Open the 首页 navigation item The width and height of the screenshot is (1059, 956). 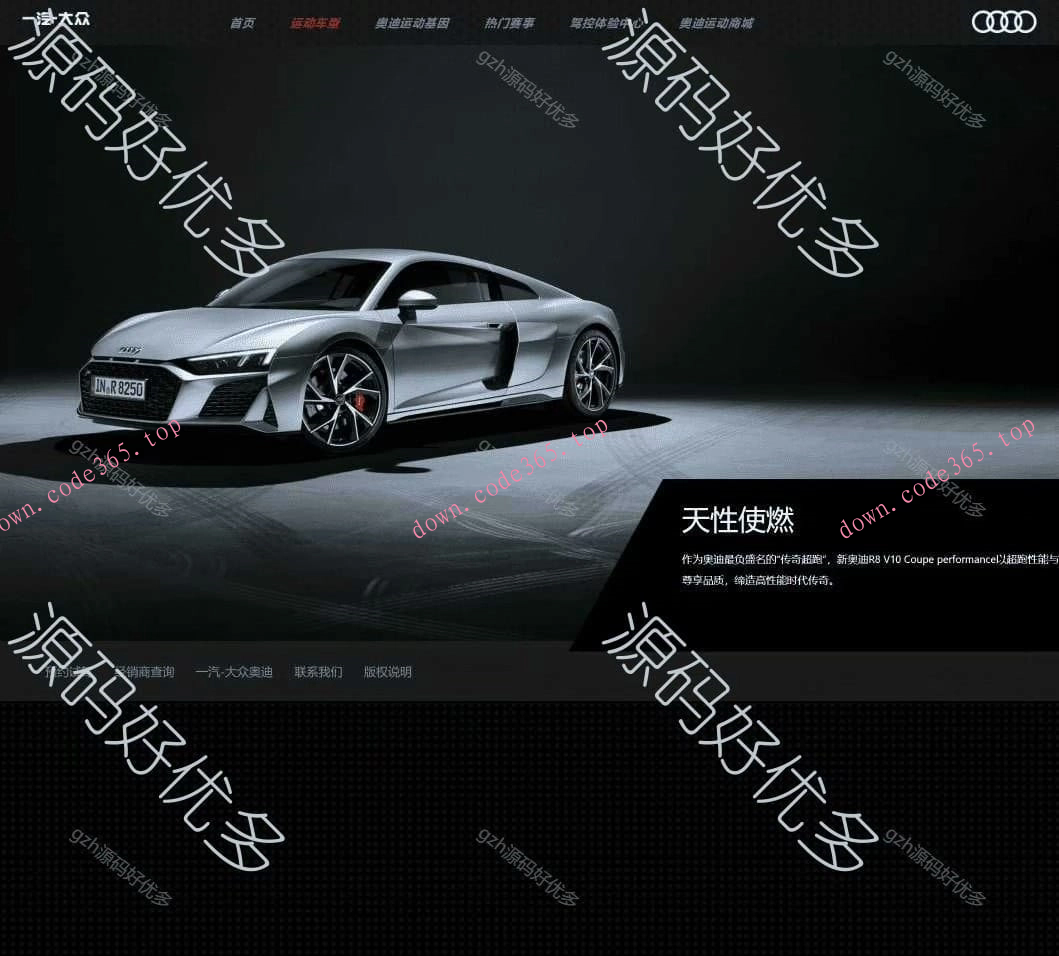click(242, 24)
